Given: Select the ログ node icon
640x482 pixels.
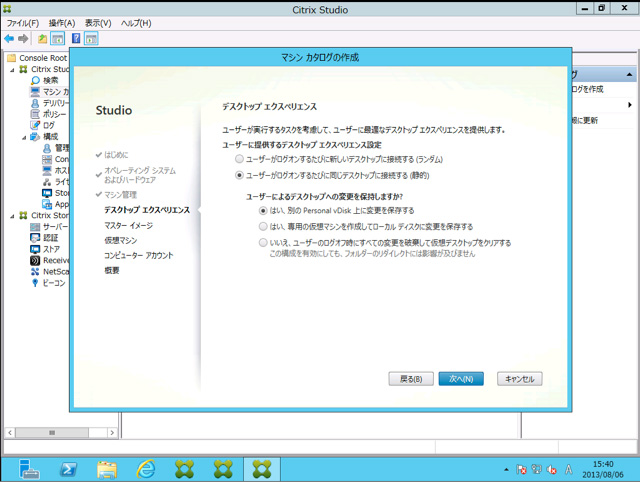Looking at the screenshot, I should point(36,125).
